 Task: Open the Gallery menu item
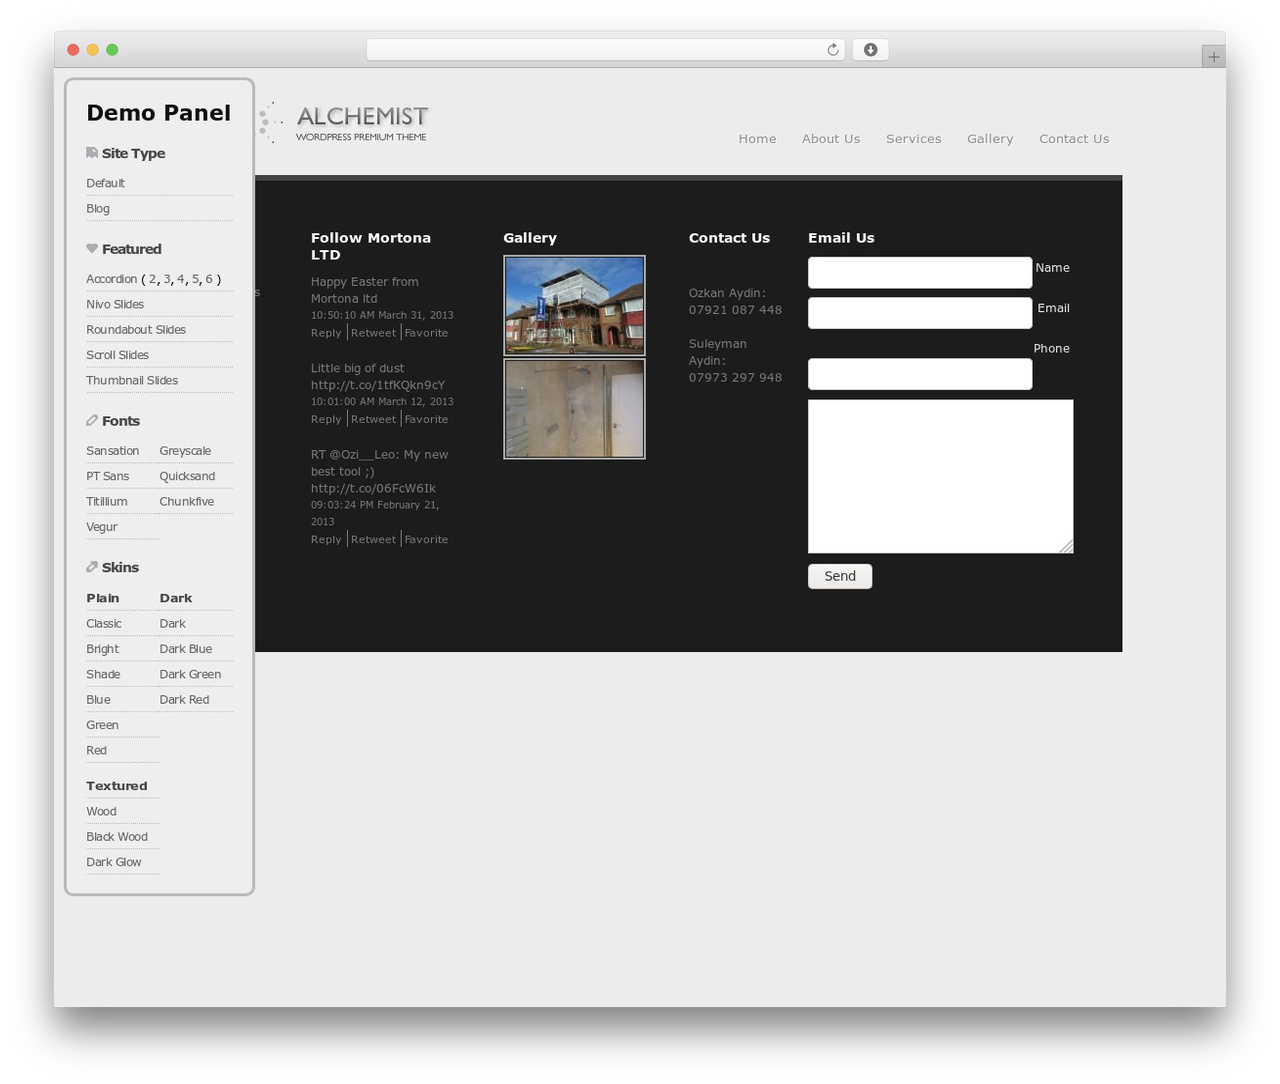[x=990, y=139]
